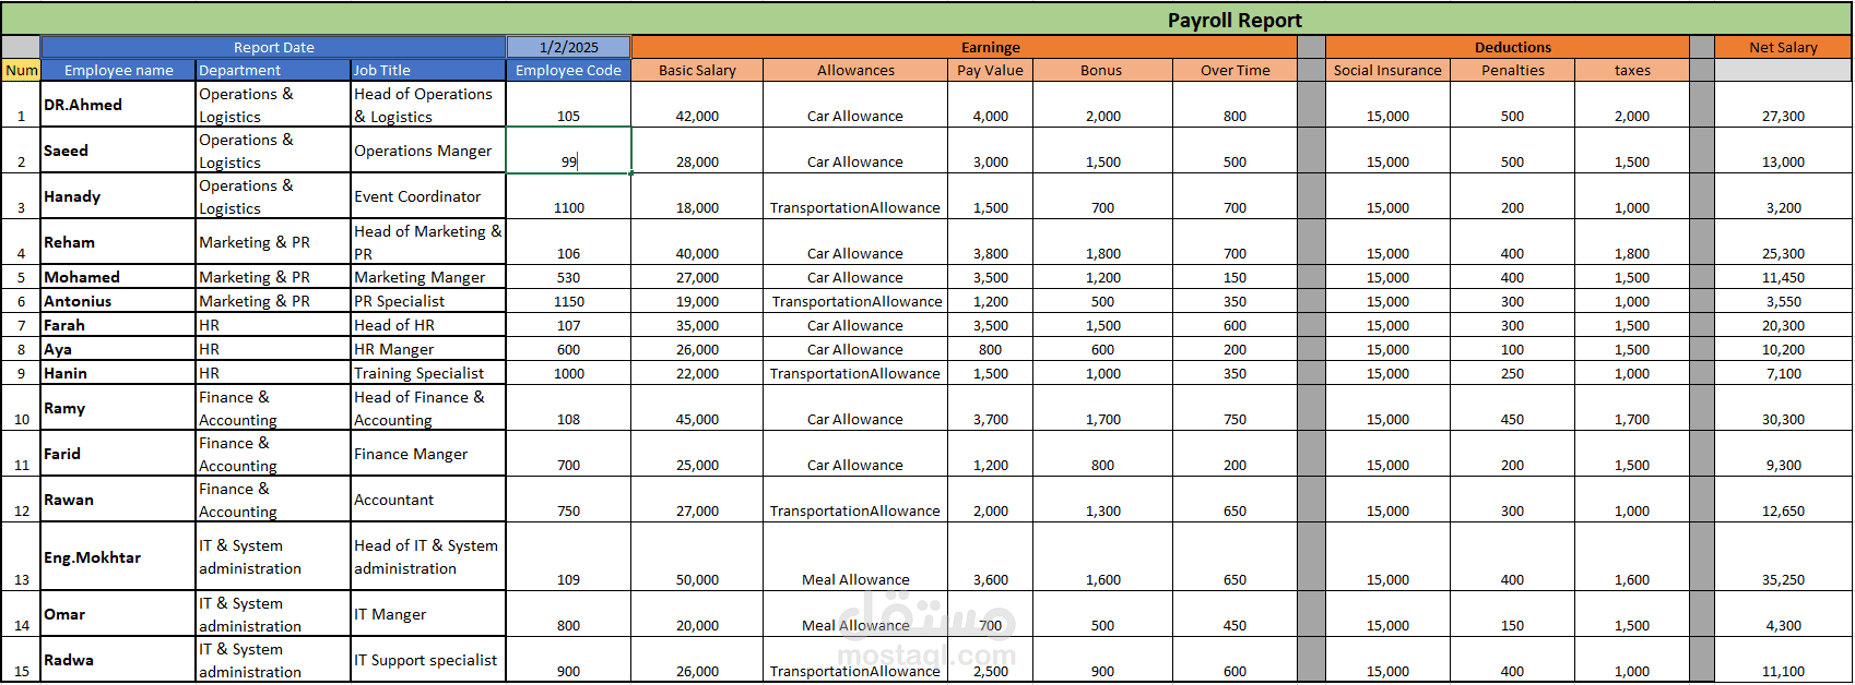1855x685 pixels.
Task: Click the Pay Value column header
Action: (x=990, y=70)
